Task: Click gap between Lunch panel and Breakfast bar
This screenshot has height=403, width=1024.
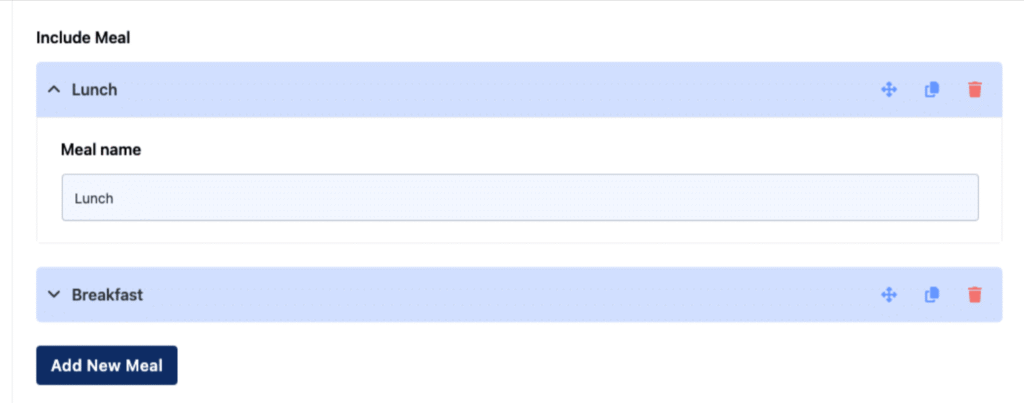Action: [519, 255]
